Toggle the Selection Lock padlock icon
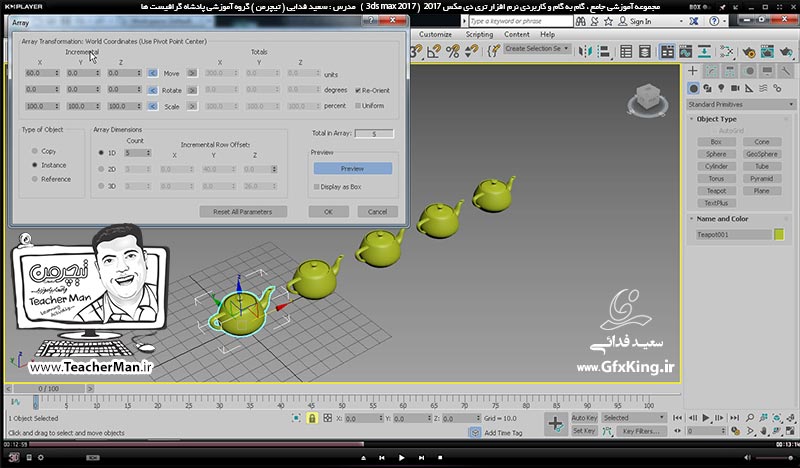 312,418
